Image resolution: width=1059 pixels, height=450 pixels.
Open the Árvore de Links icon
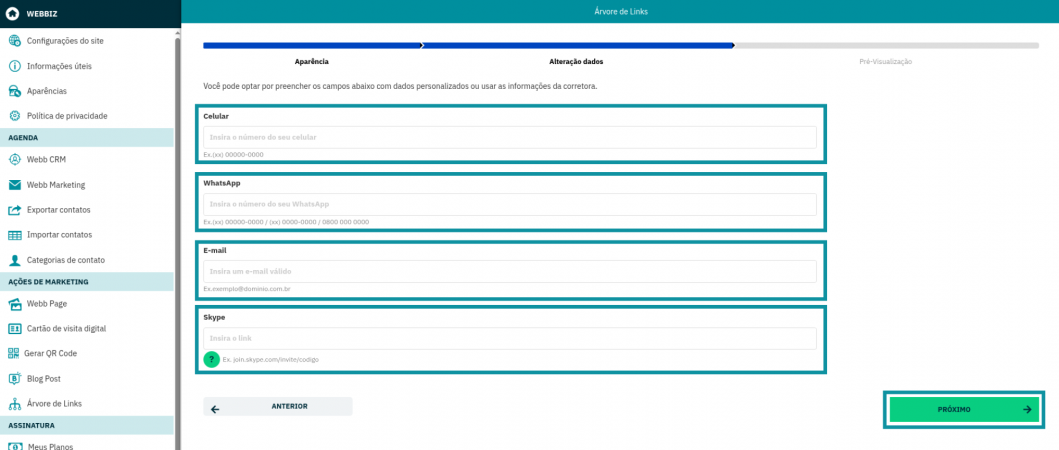tap(15, 404)
